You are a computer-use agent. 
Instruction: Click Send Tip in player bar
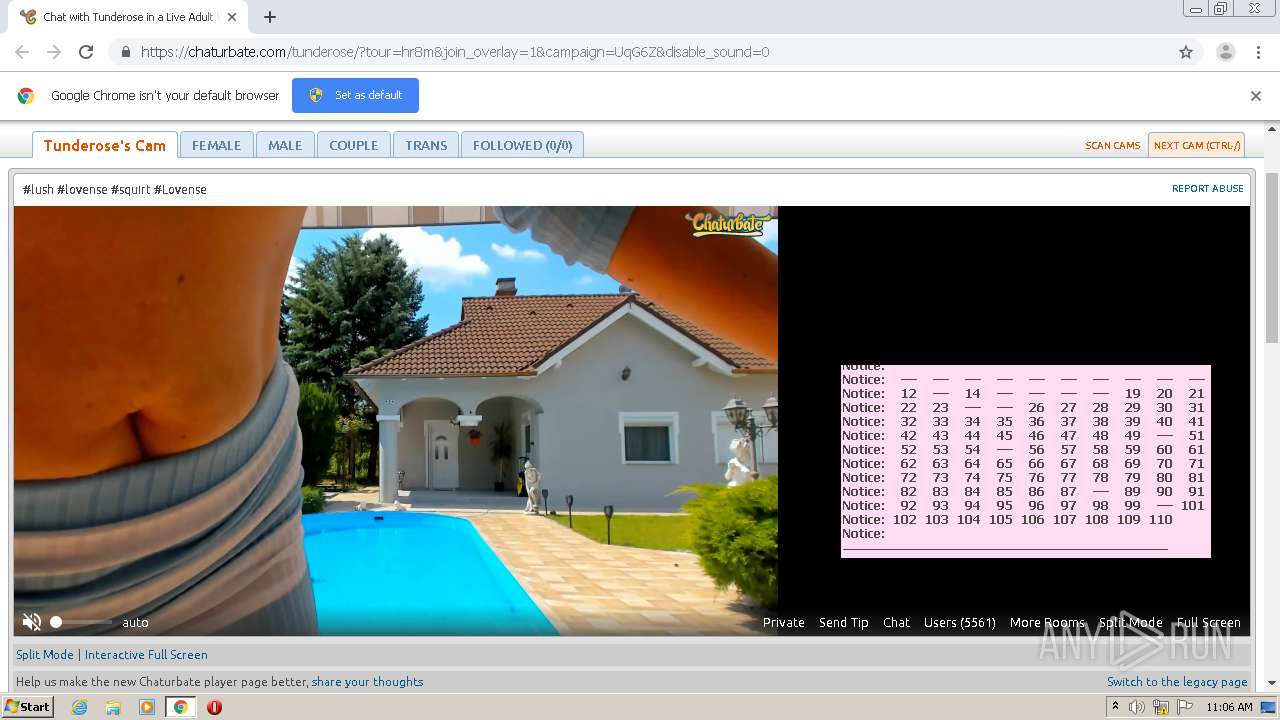point(844,622)
